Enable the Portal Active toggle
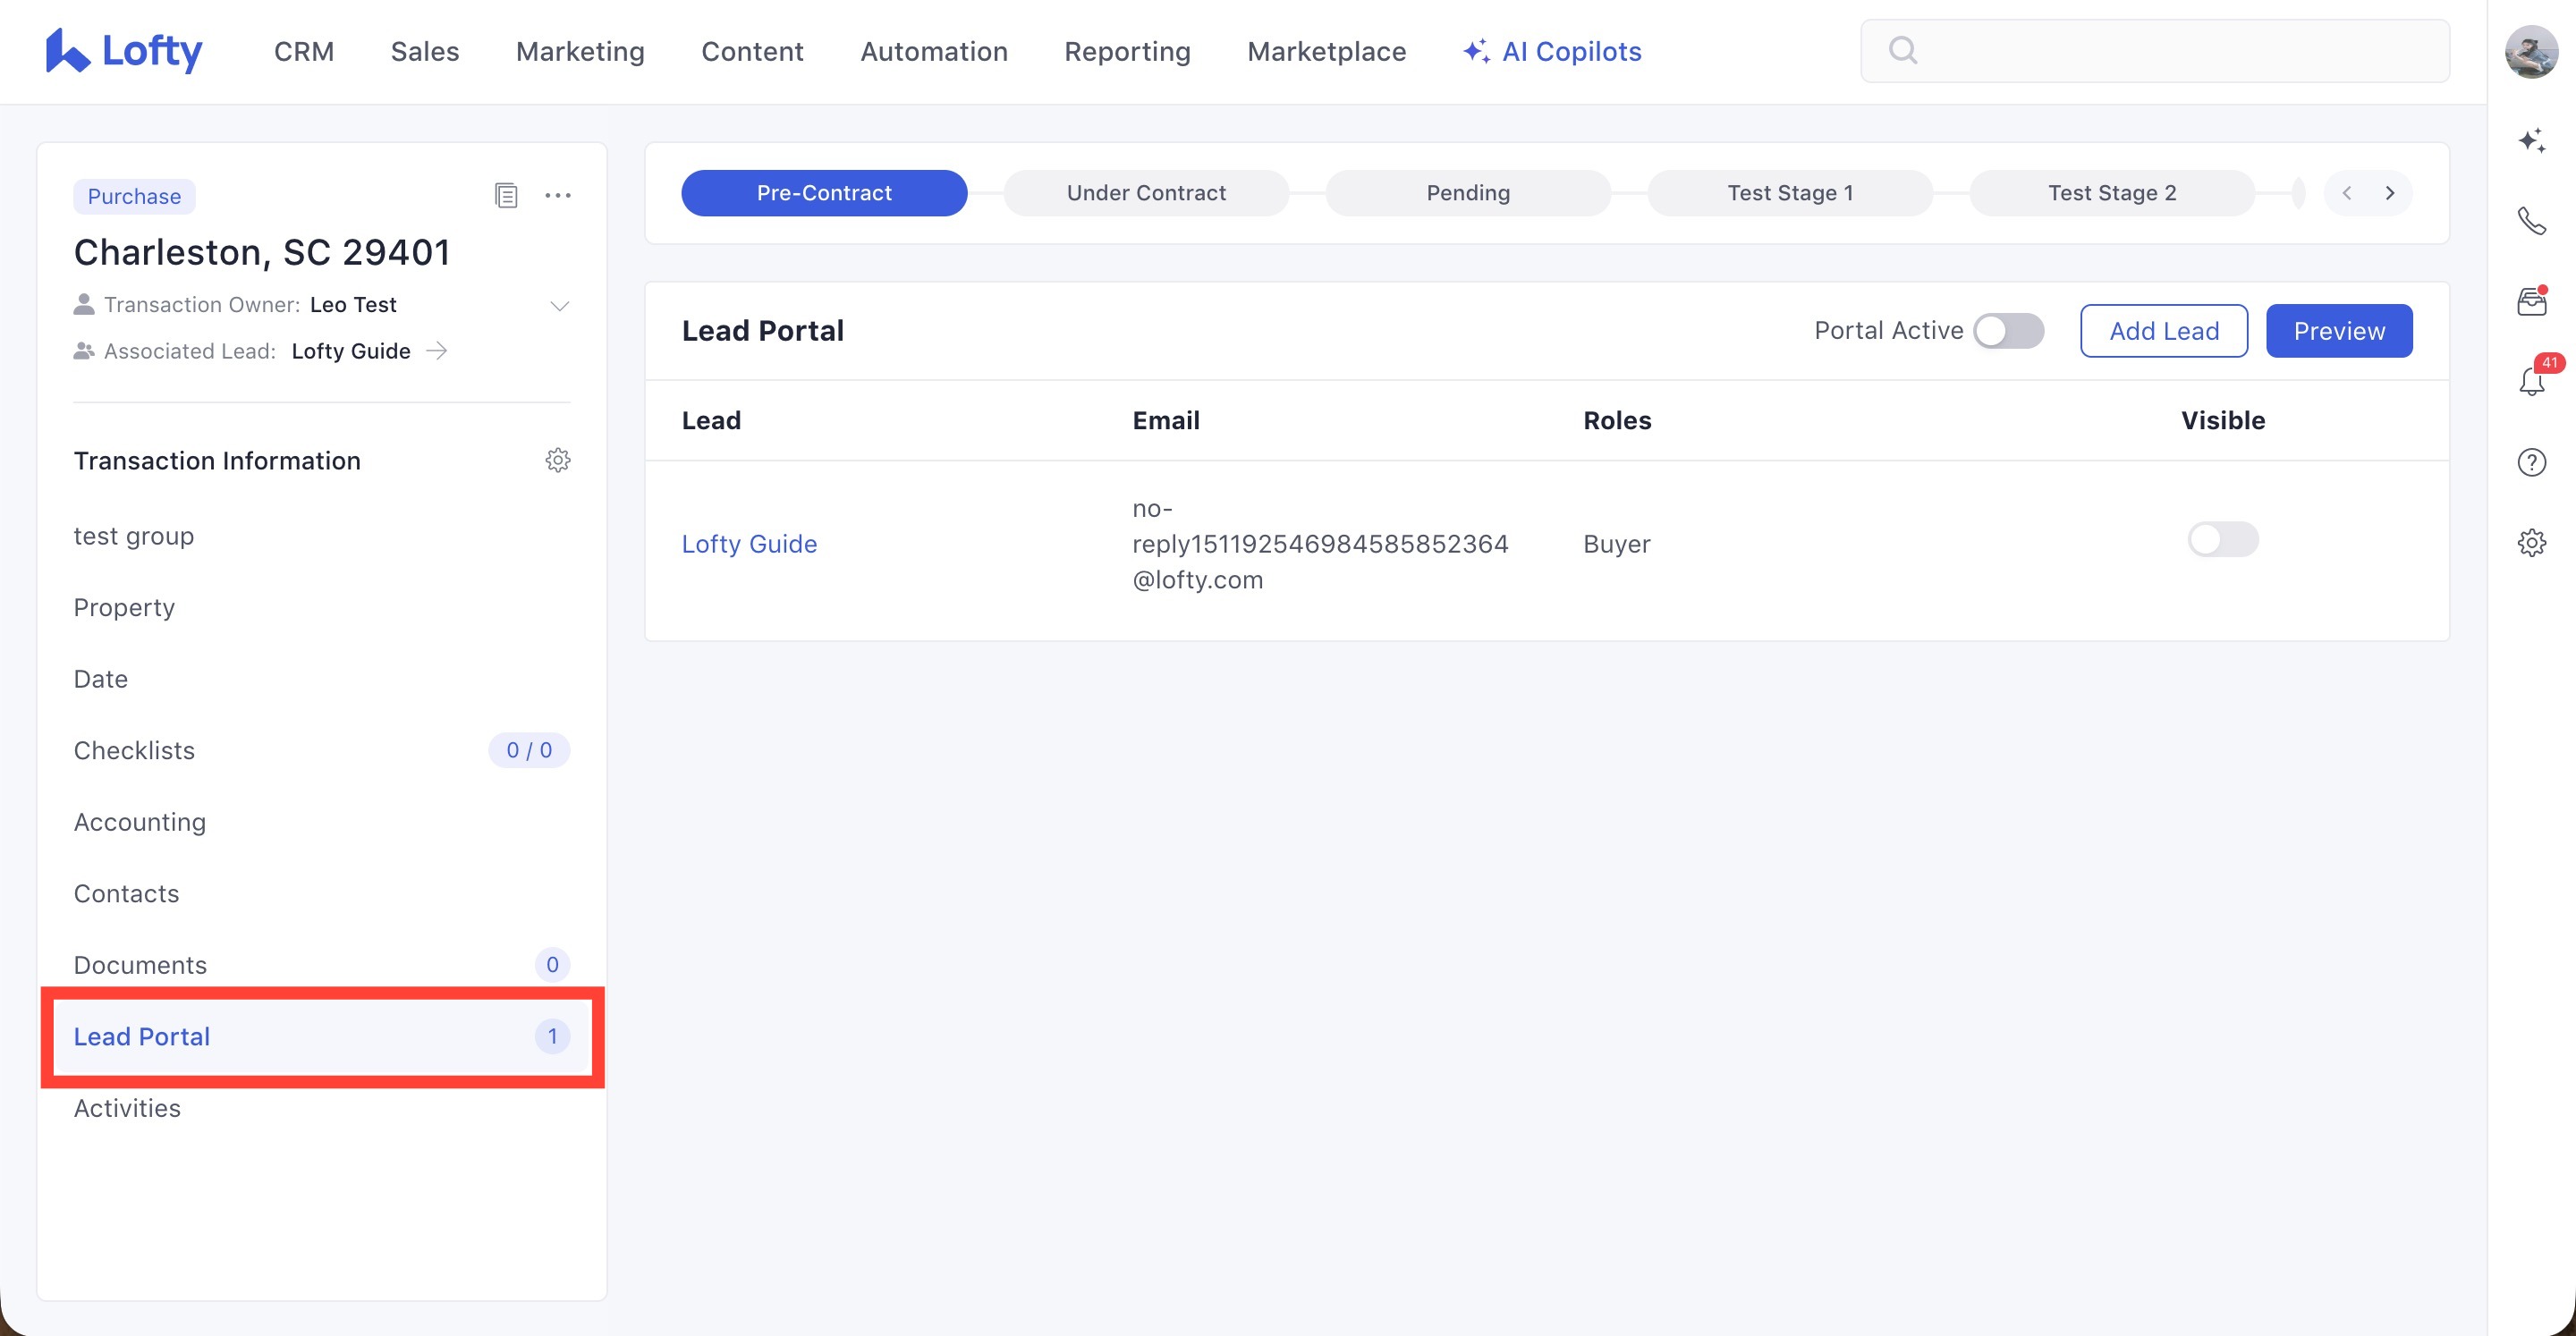Image resolution: width=2576 pixels, height=1336 pixels. [2008, 331]
